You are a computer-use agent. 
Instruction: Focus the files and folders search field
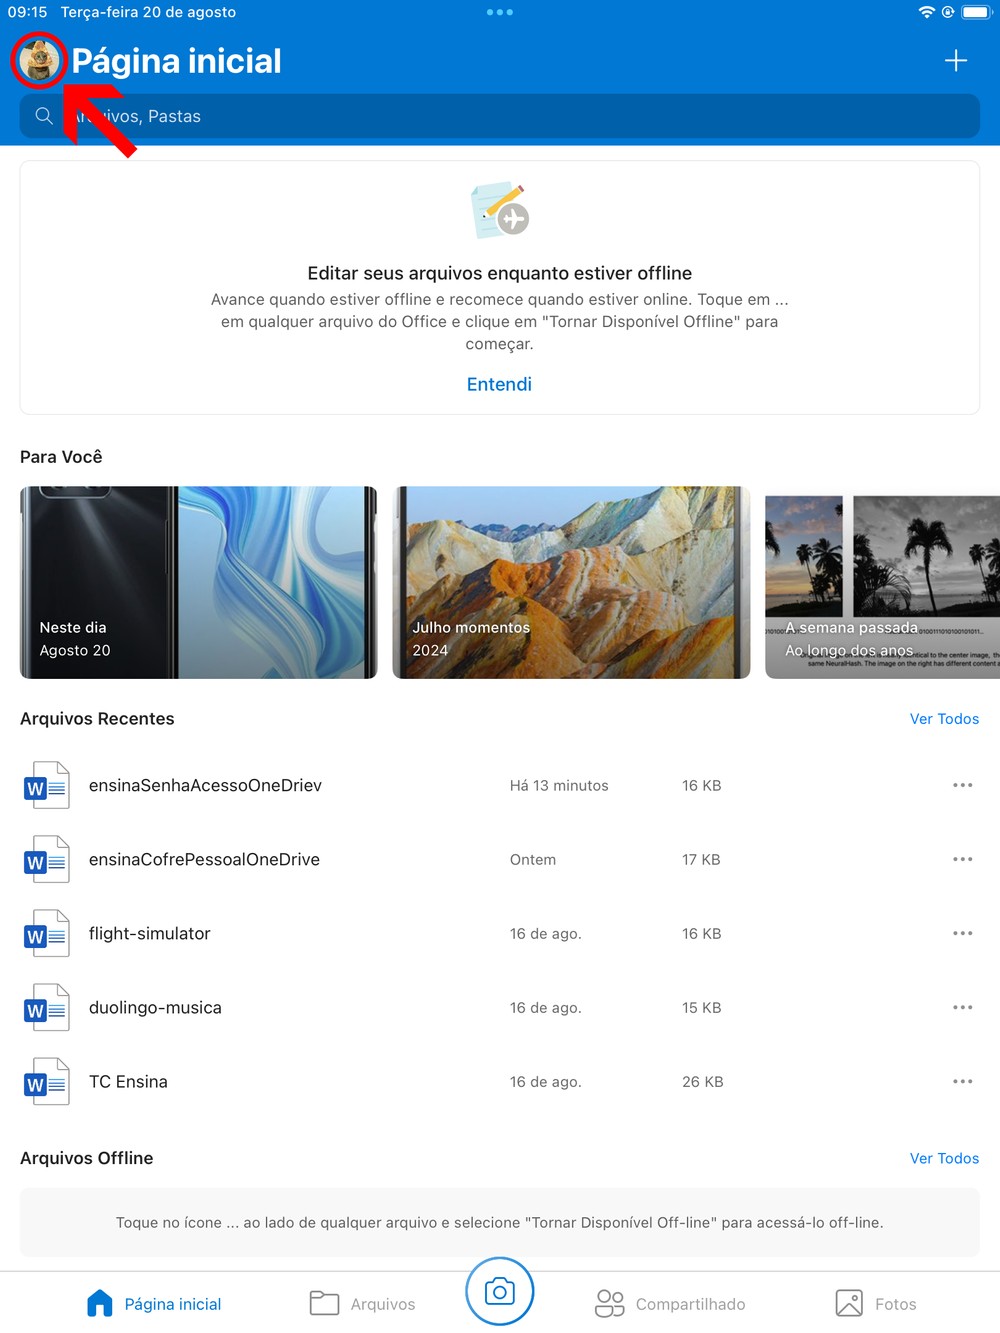(x=500, y=116)
